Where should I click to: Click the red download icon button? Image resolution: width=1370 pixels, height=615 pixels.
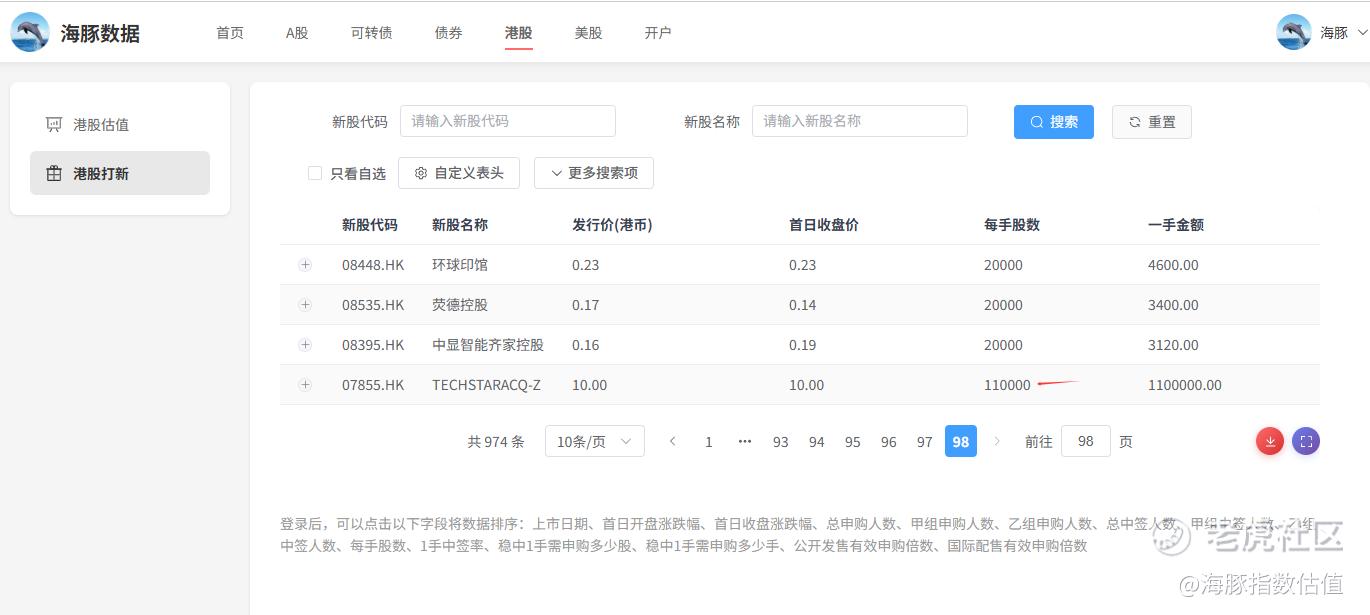pyautogui.click(x=1270, y=441)
